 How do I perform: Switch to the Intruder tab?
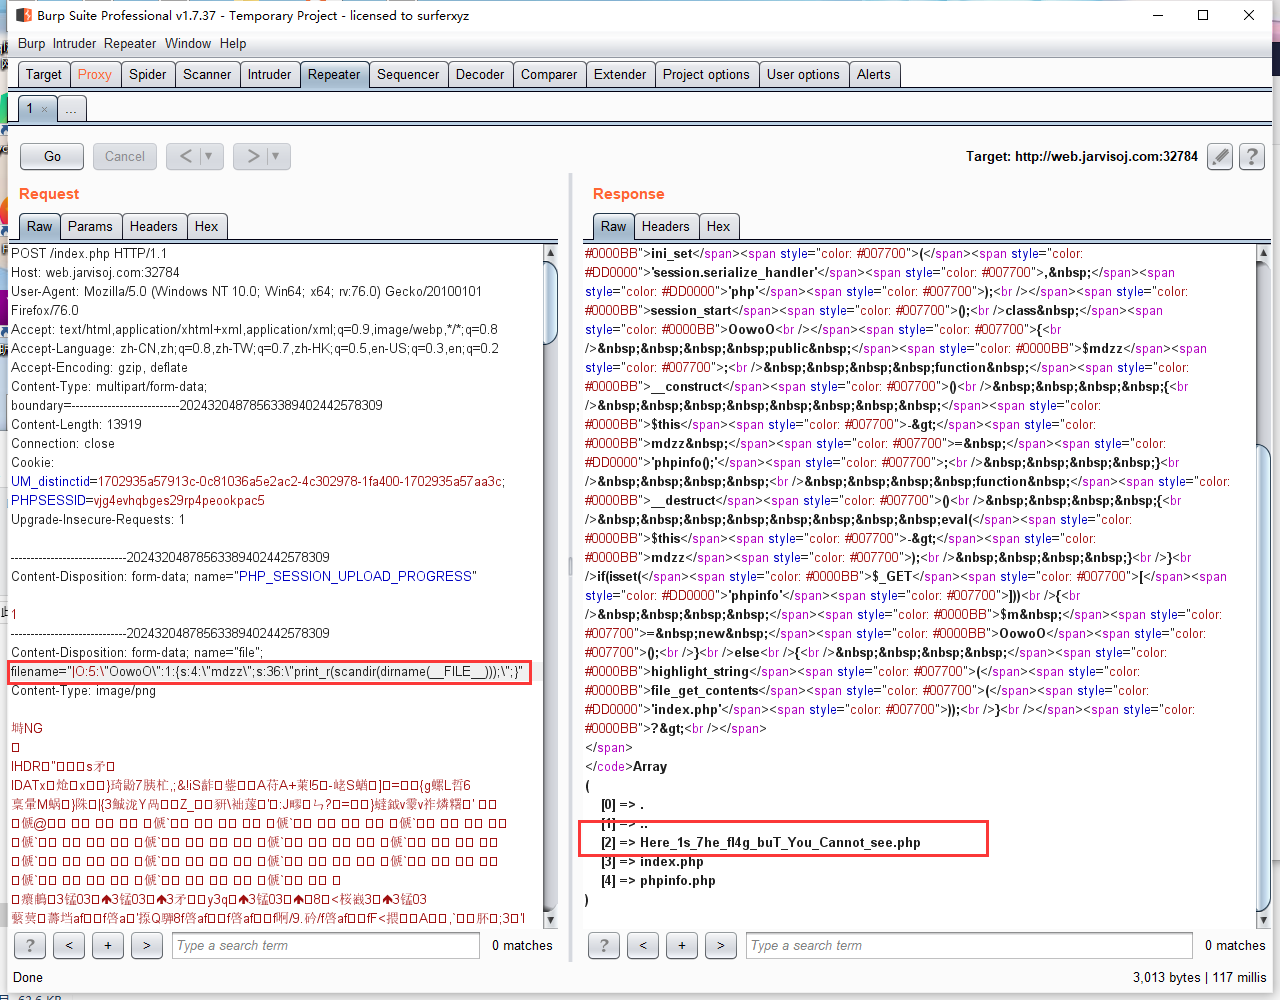pos(270,74)
